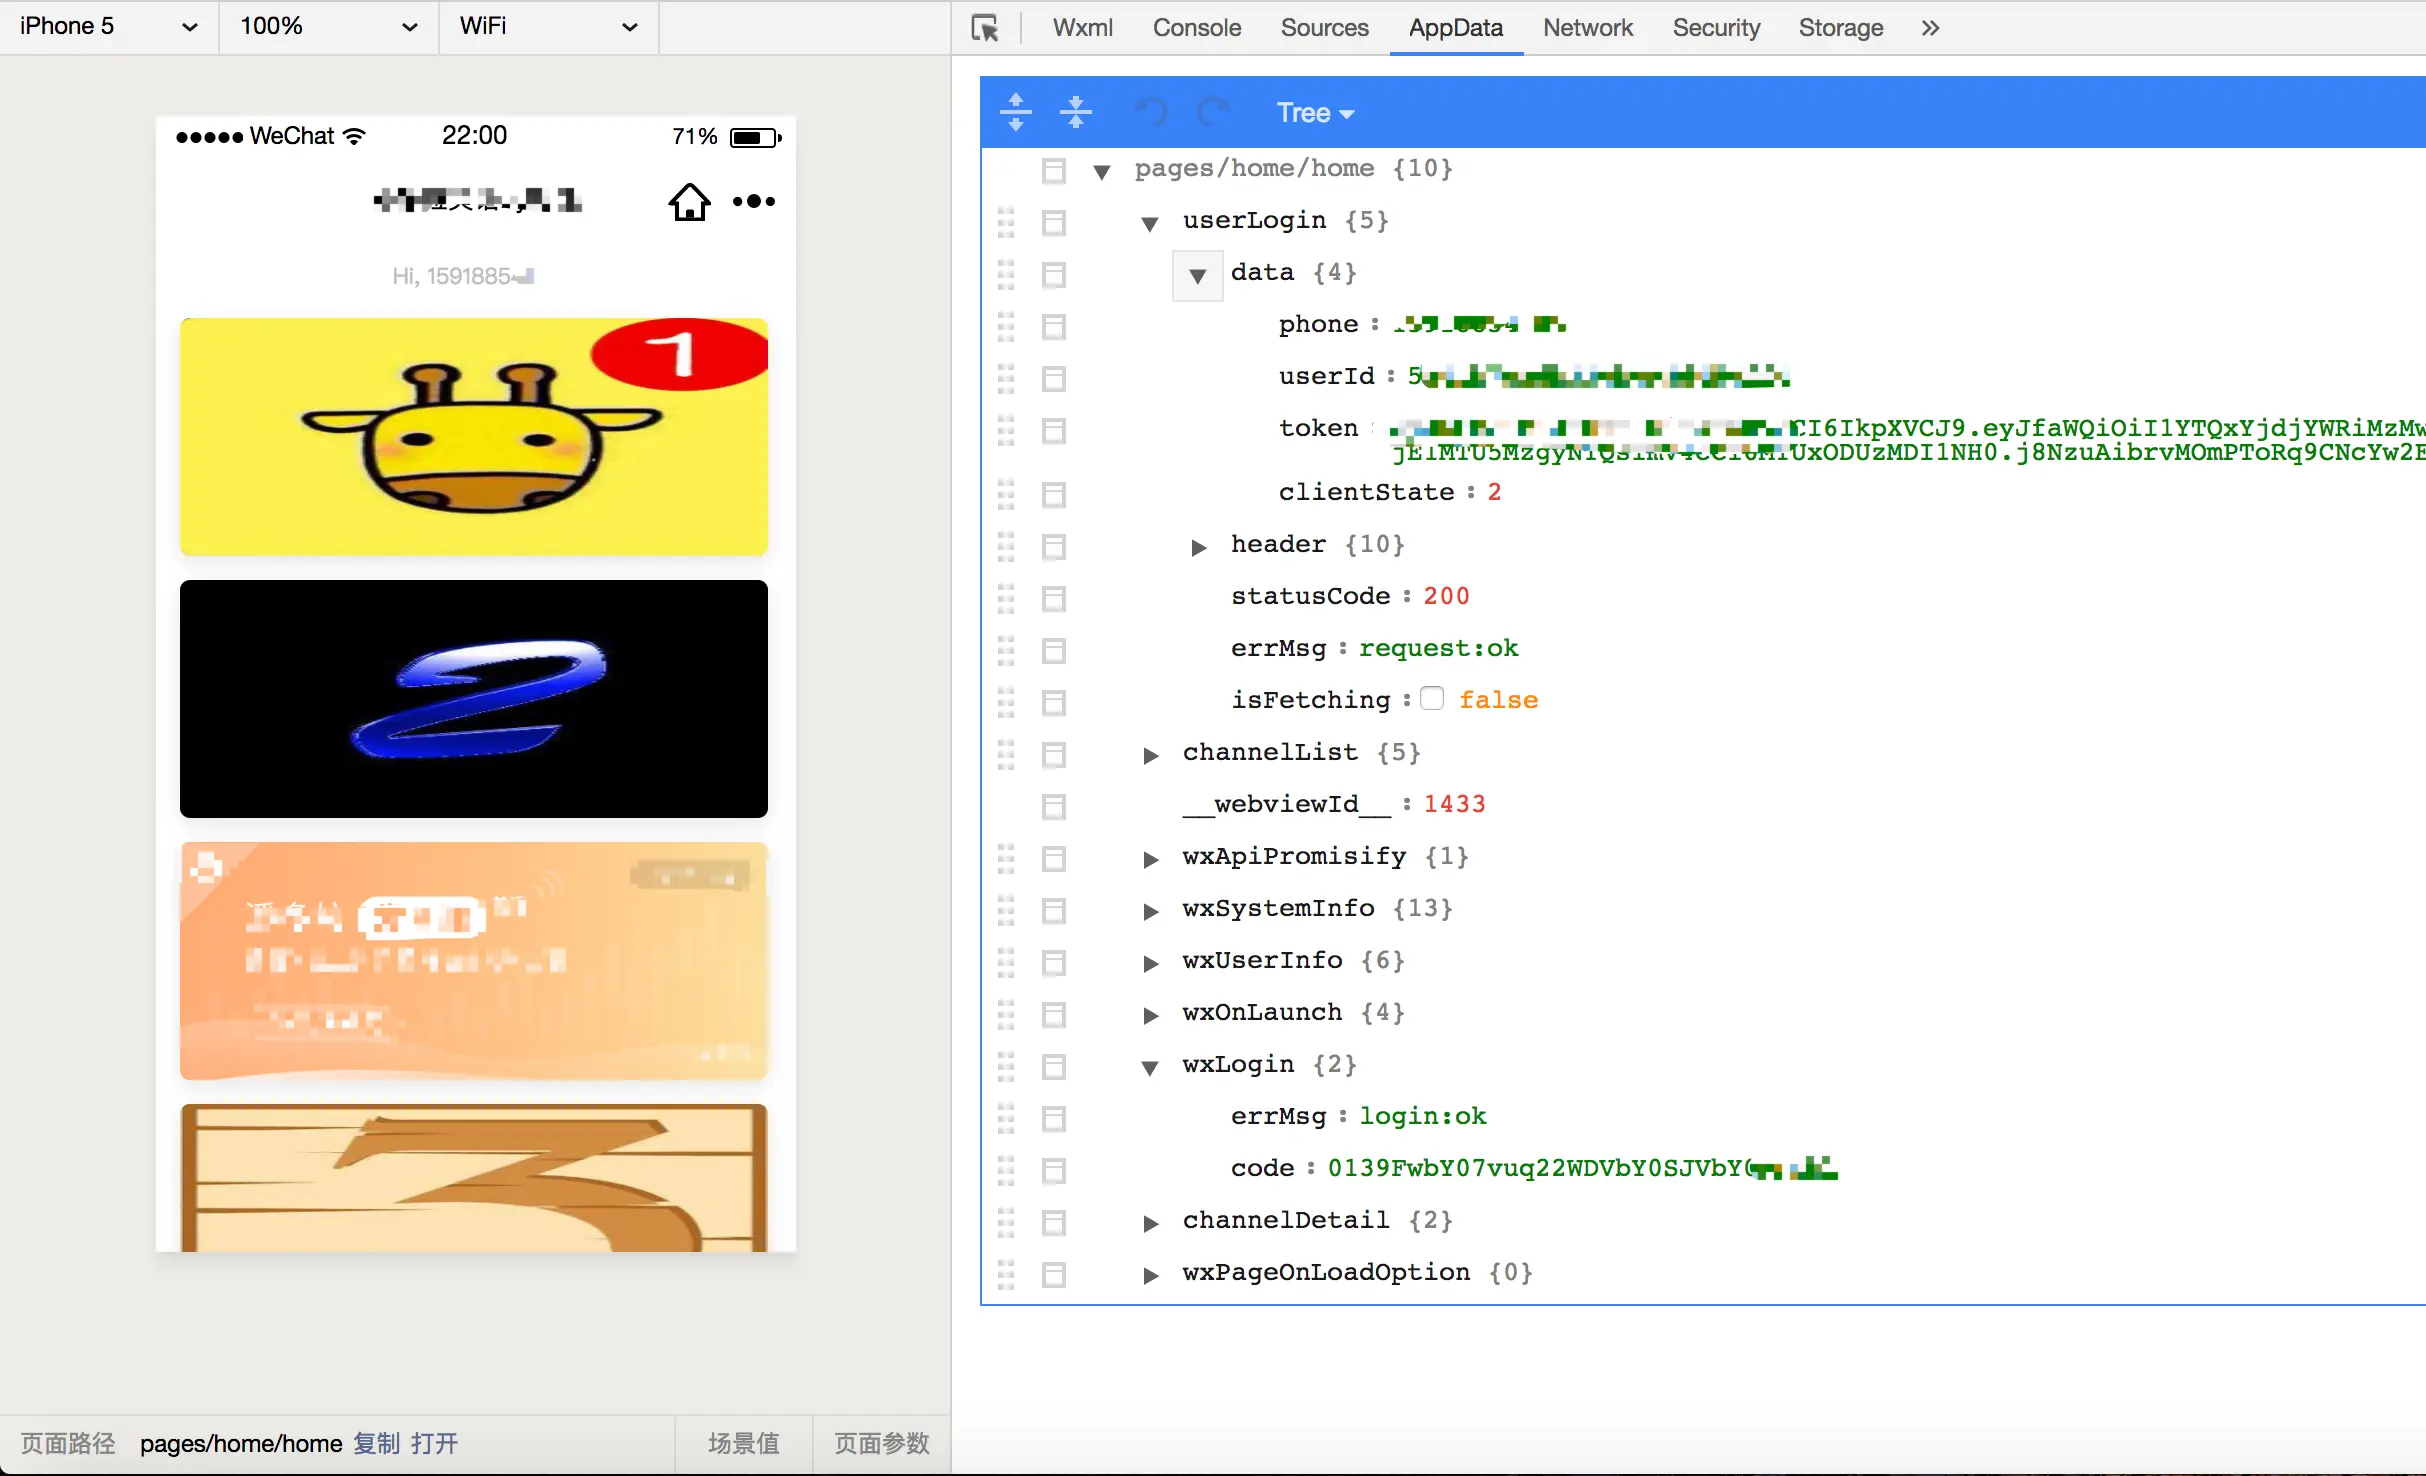Click the element inspector arrow icon

click(x=985, y=28)
